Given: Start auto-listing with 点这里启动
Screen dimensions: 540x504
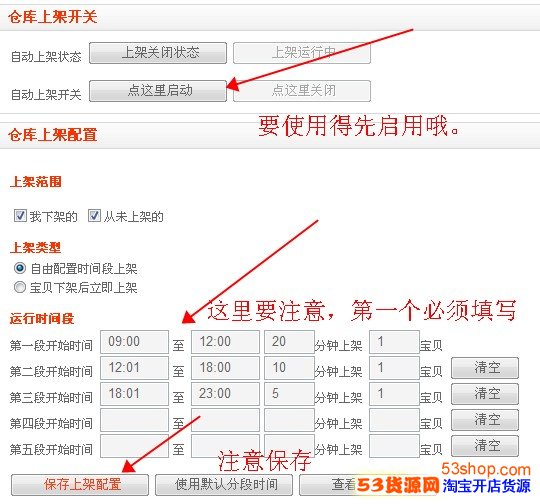Looking at the screenshot, I should 158,91.
